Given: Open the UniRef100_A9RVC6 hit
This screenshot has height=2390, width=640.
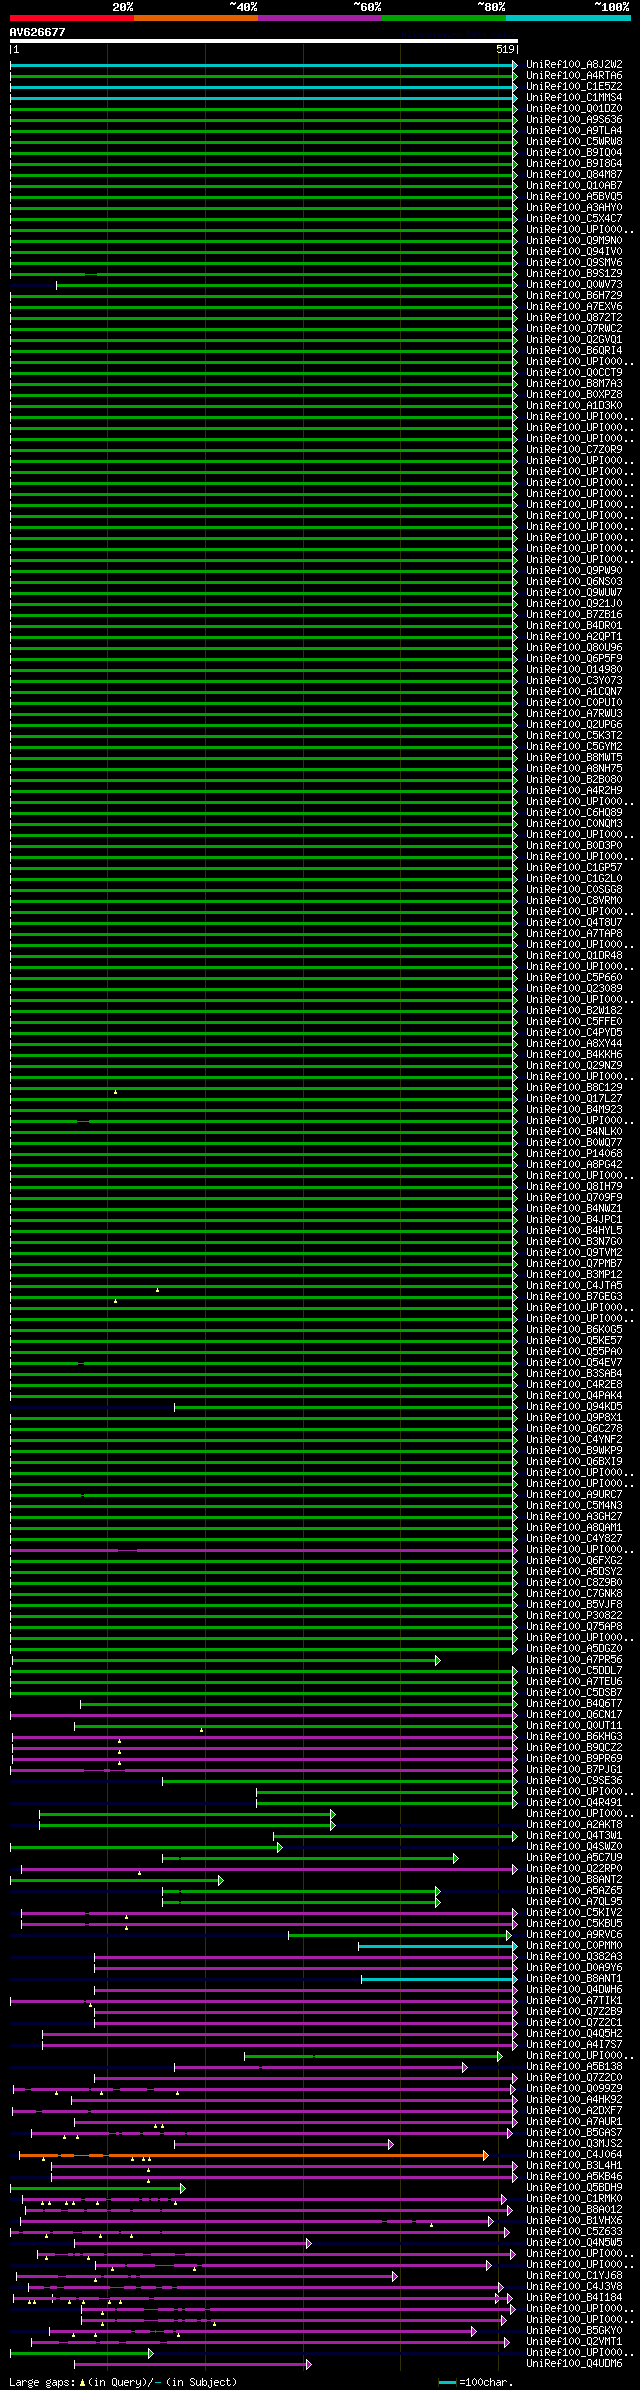Looking at the screenshot, I should pos(574,1935).
